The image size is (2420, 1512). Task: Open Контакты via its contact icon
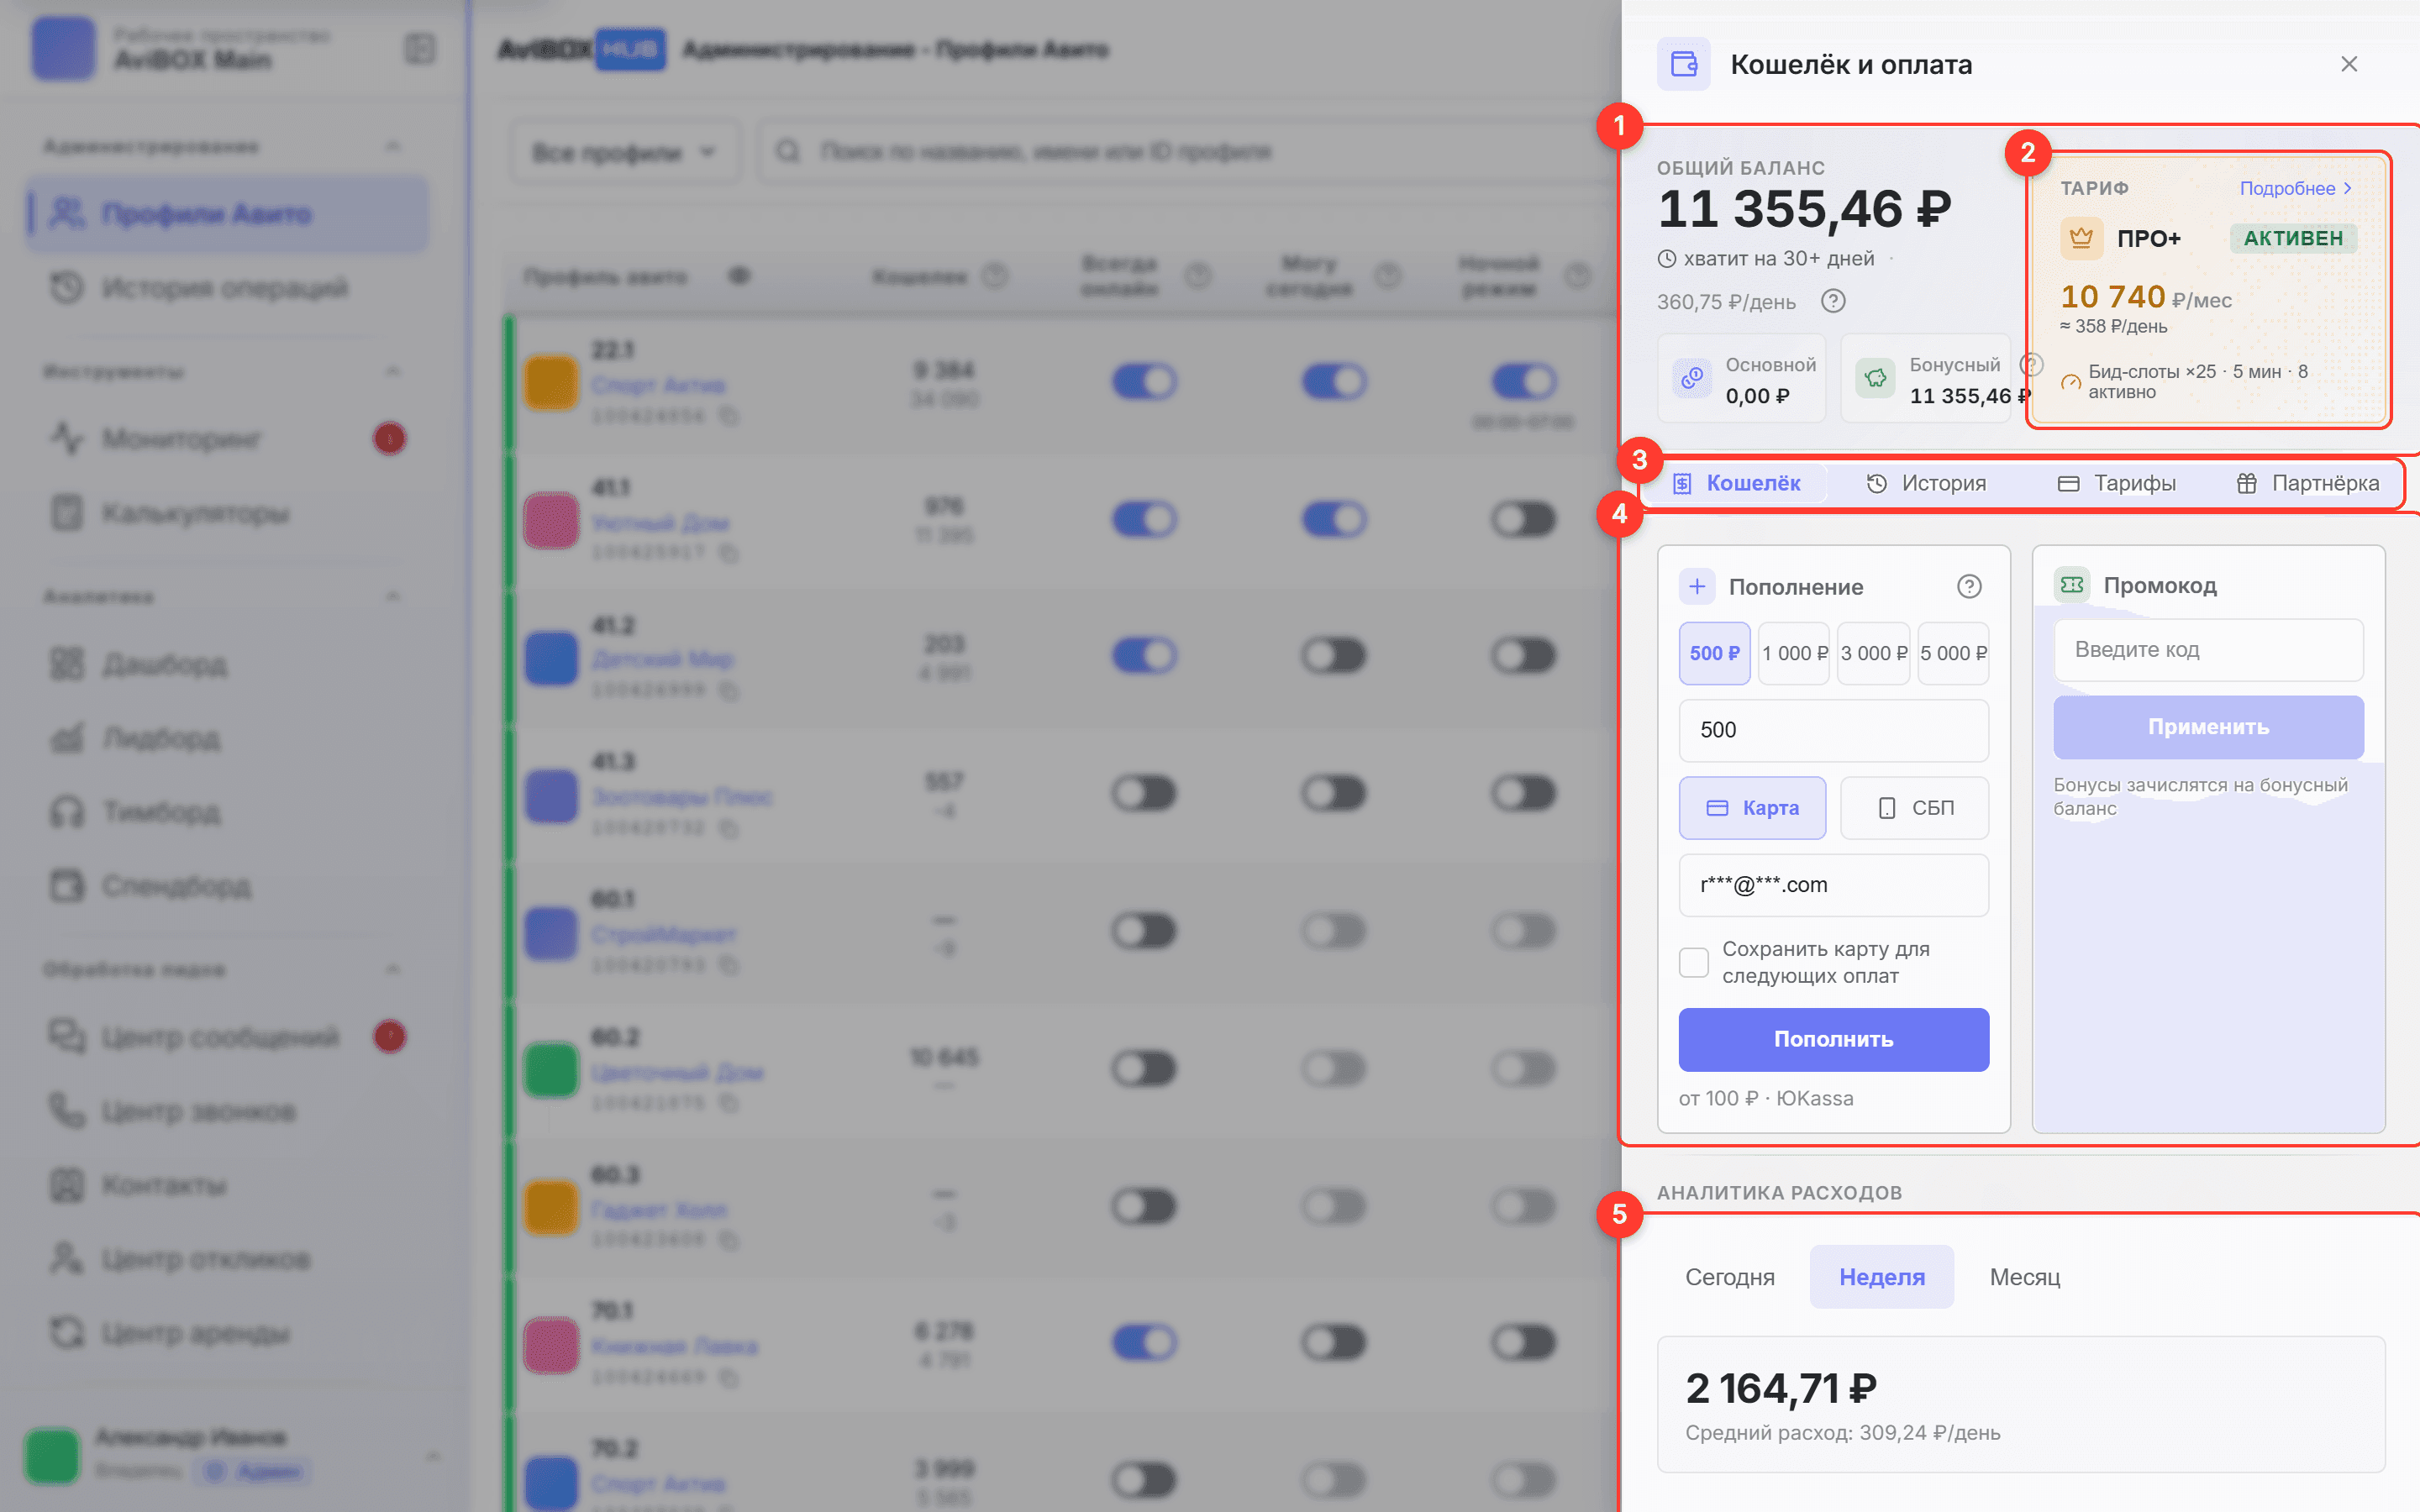click(x=67, y=1185)
